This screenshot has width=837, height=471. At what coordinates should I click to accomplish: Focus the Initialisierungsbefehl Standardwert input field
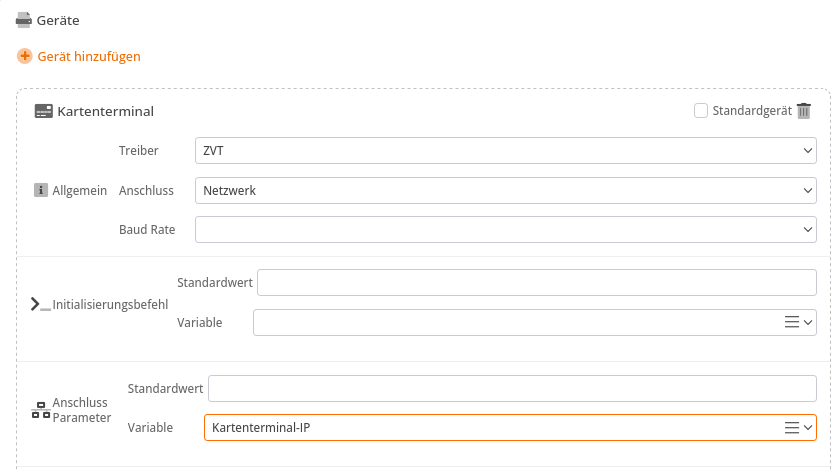tap(536, 282)
